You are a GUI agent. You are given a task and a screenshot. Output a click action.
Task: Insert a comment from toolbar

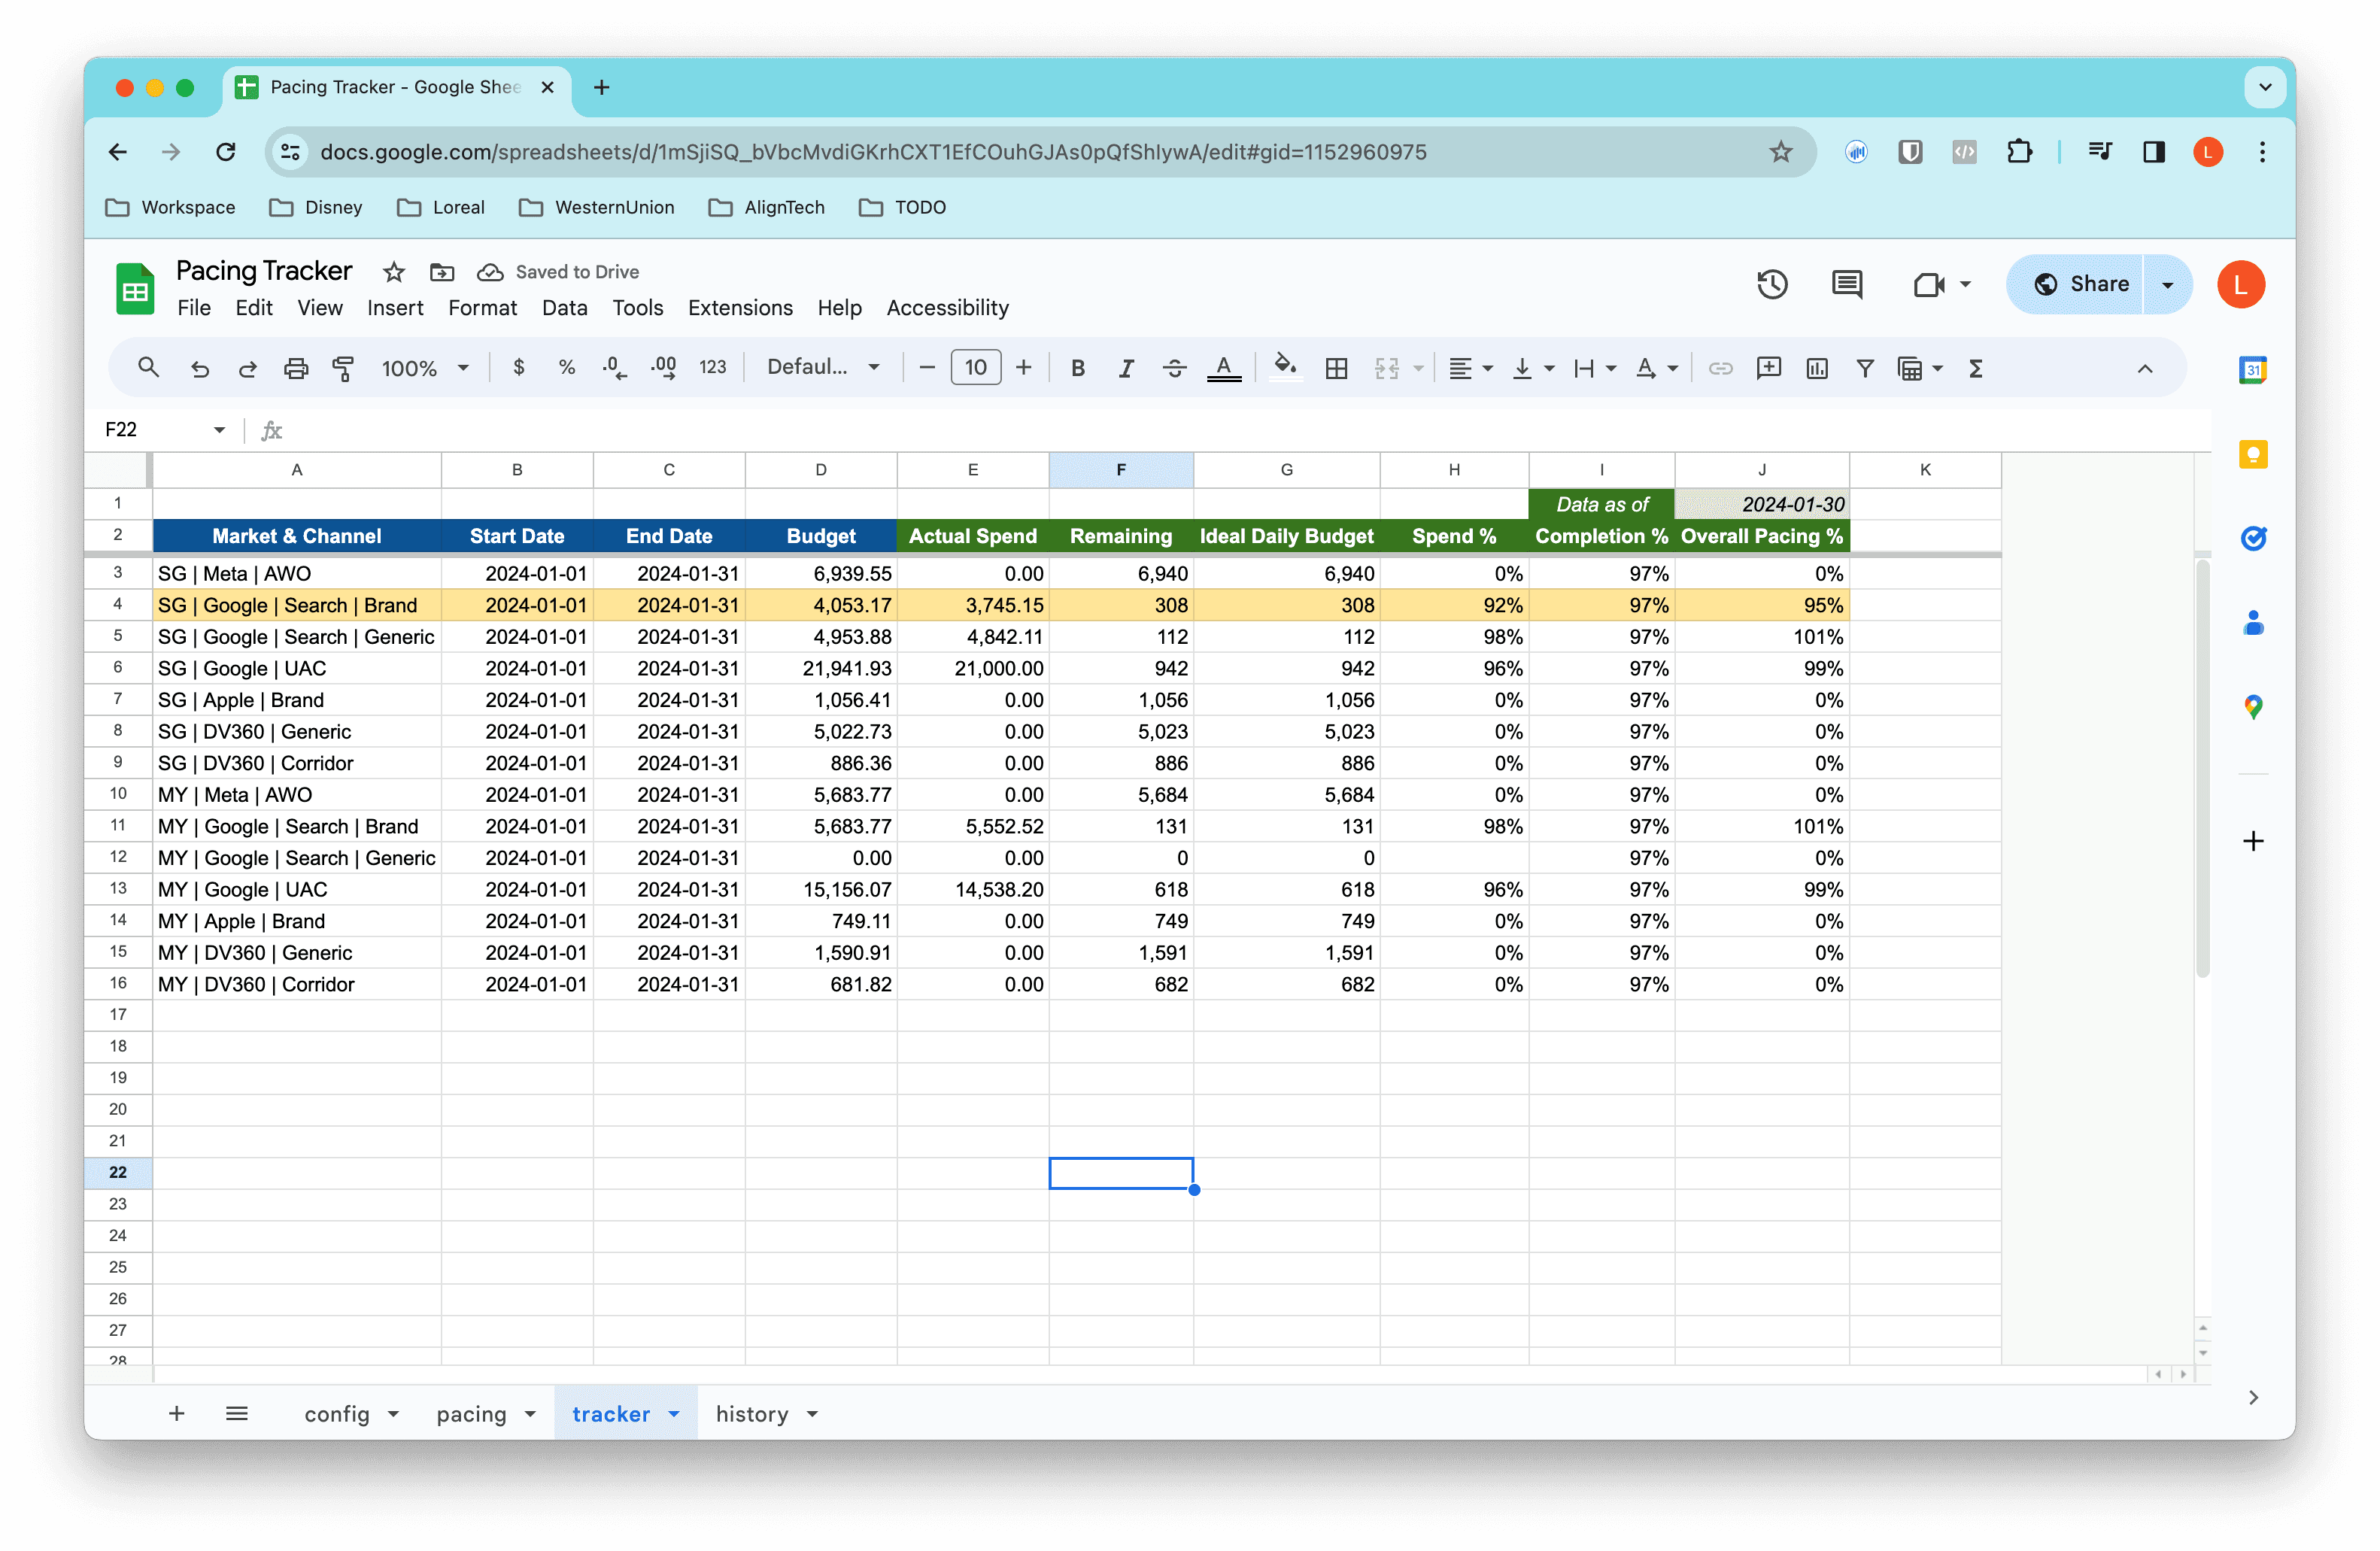click(1768, 368)
